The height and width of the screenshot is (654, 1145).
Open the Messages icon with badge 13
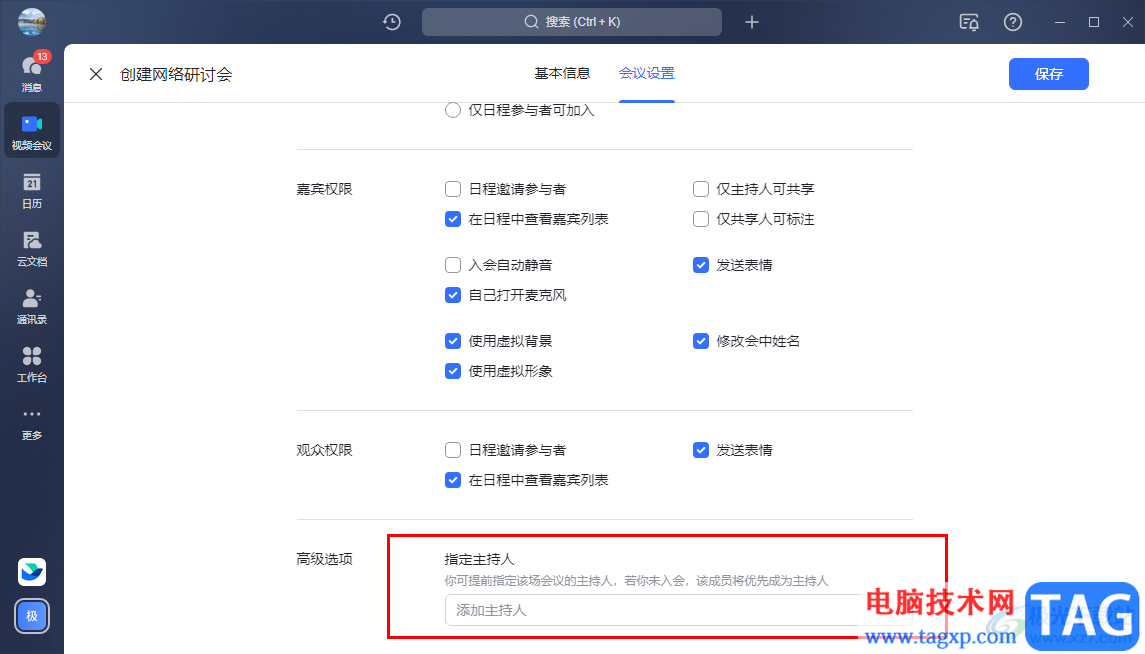coord(31,73)
